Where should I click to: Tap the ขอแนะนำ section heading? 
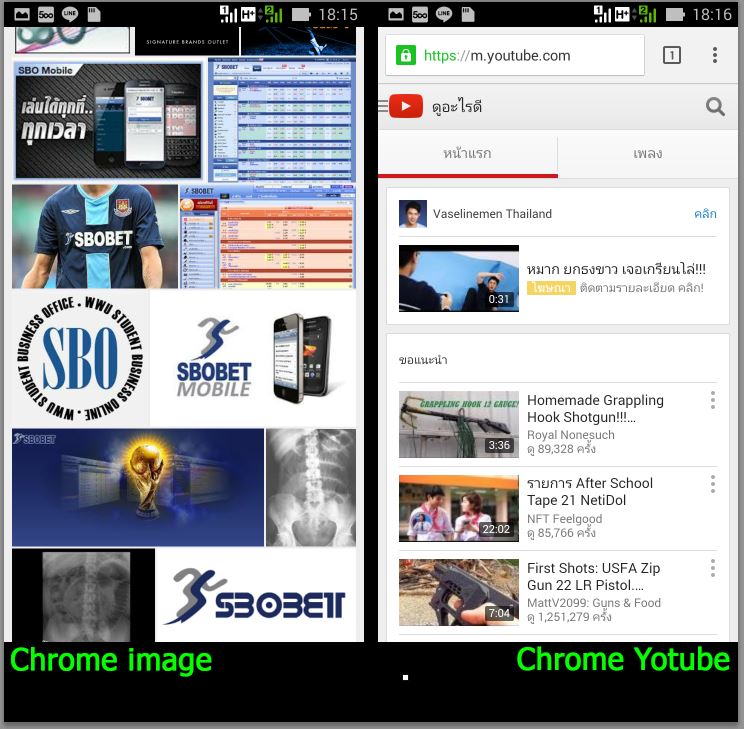[423, 360]
